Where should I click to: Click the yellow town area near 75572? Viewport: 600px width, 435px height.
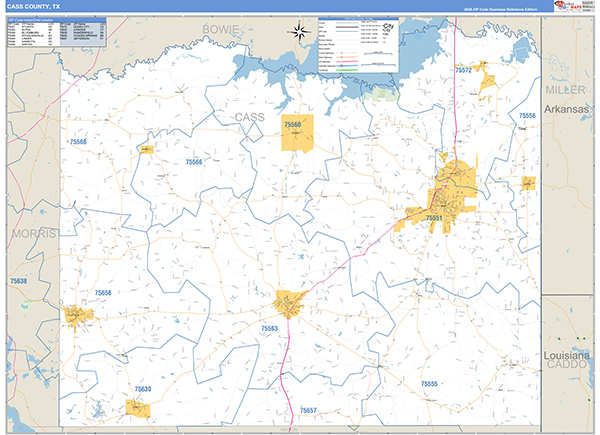coord(488,80)
